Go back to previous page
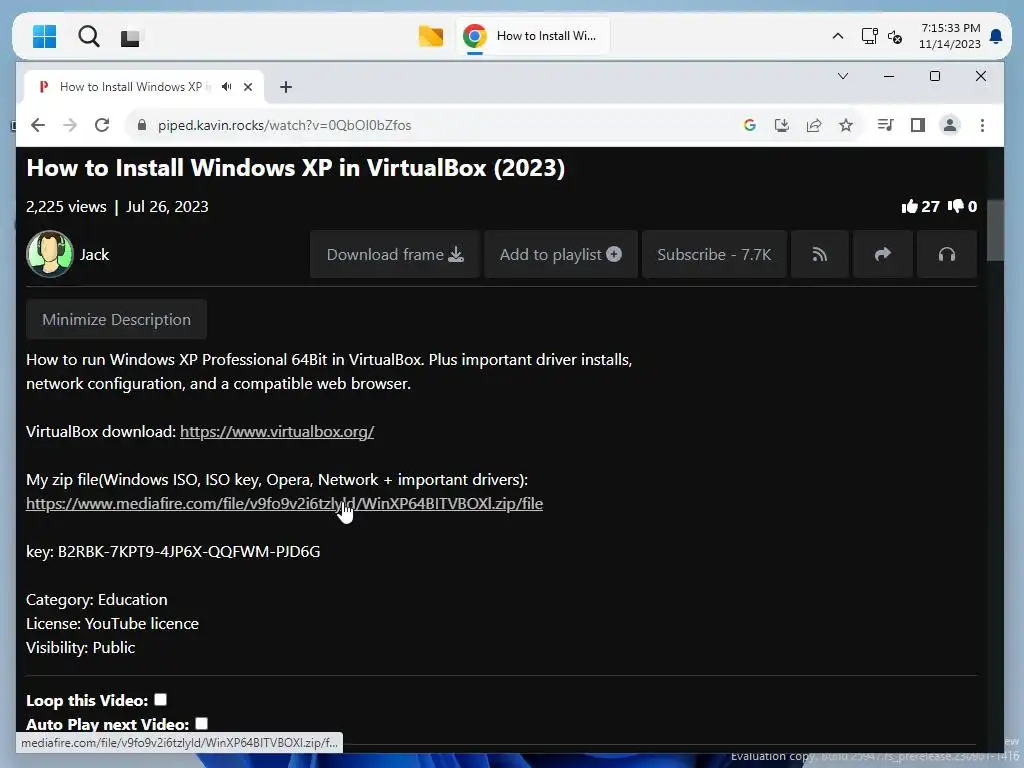Viewport: 1024px width, 768px height. coord(38,125)
